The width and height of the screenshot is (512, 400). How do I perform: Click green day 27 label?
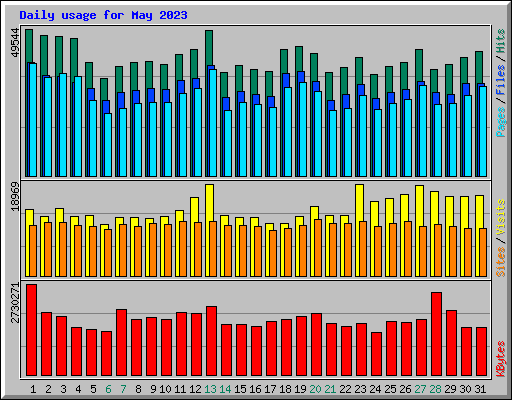(420, 389)
